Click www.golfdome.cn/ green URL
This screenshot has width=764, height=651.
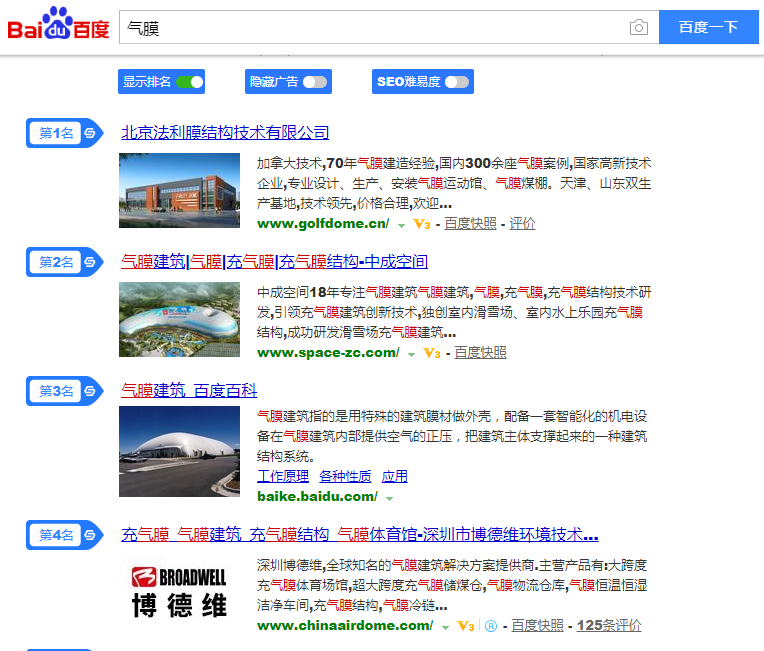[x=323, y=224]
